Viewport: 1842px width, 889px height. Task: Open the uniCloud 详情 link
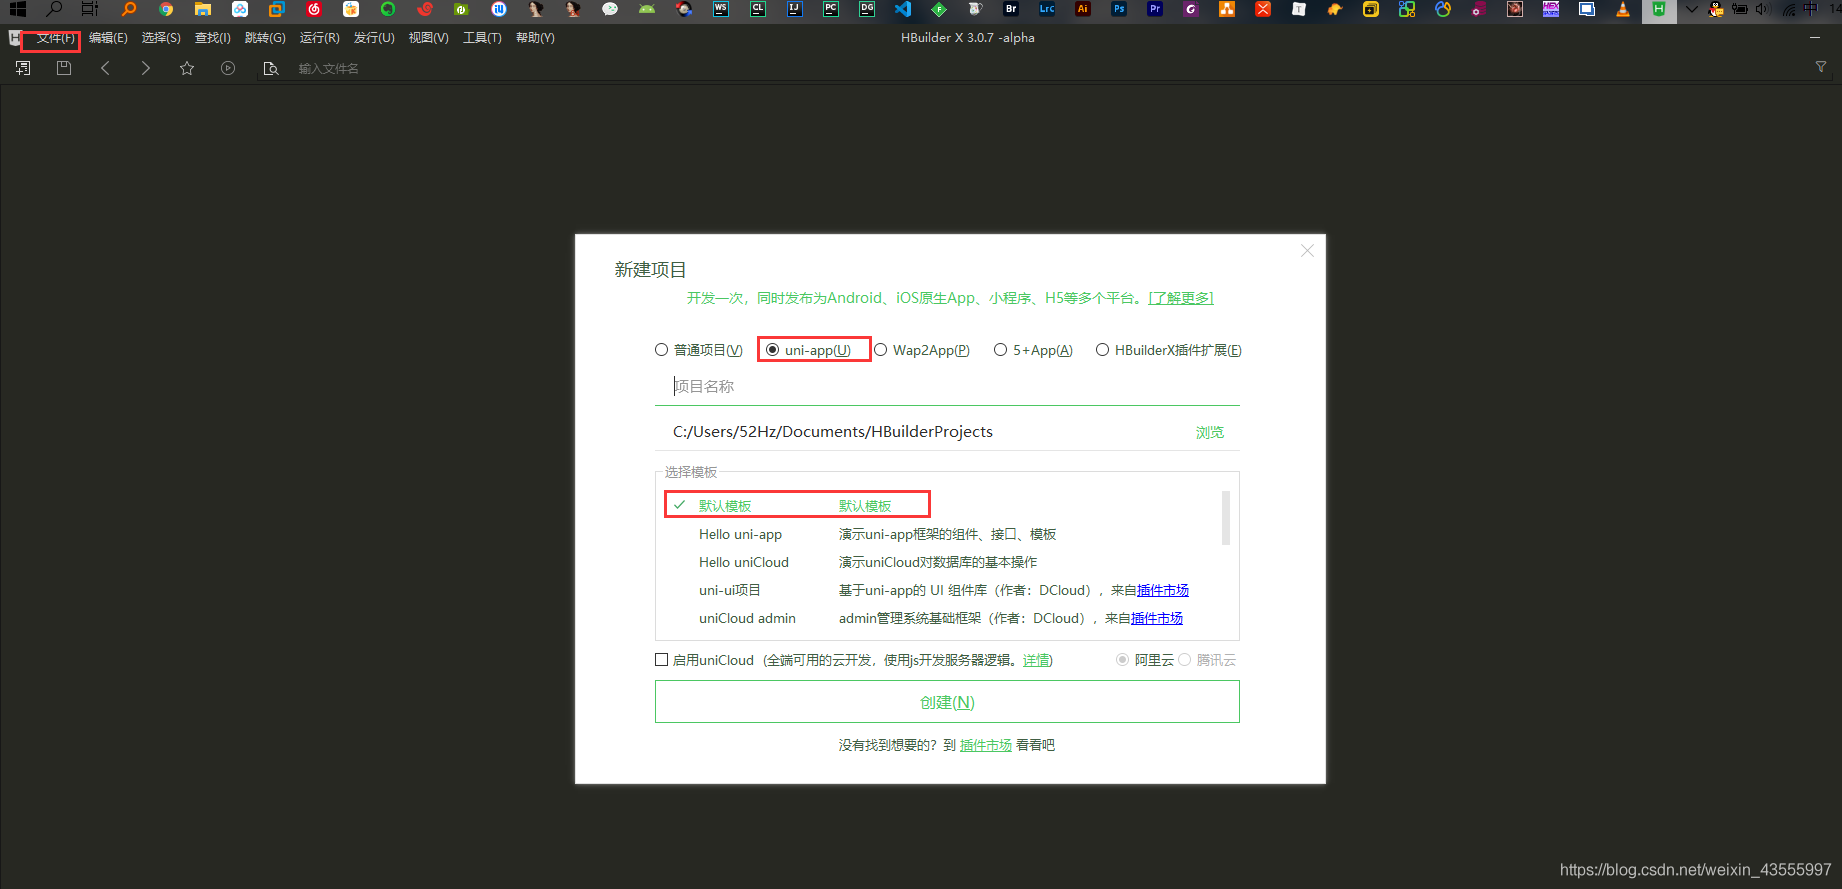pyautogui.click(x=1036, y=660)
